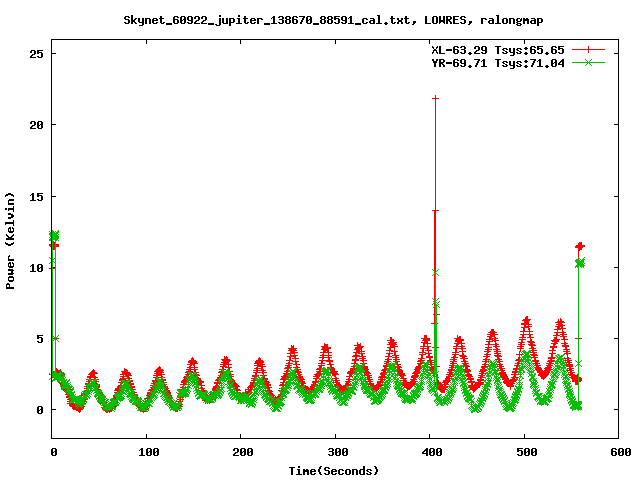Image resolution: width=640 pixels, height=480 pixels.
Task: Click y-axis tick label 15
Action: coord(36,197)
